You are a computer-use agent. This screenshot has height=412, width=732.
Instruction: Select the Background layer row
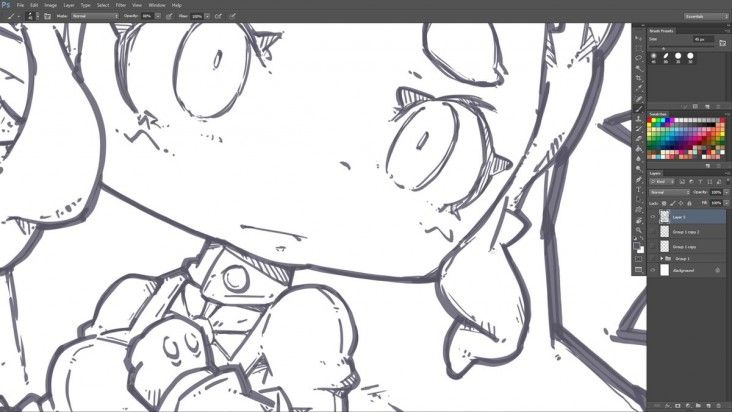click(x=686, y=271)
